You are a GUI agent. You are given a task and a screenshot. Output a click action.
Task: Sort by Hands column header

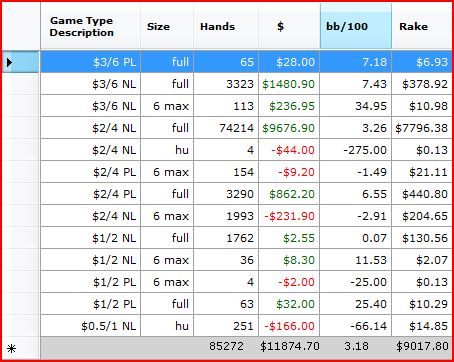[x=226, y=26]
